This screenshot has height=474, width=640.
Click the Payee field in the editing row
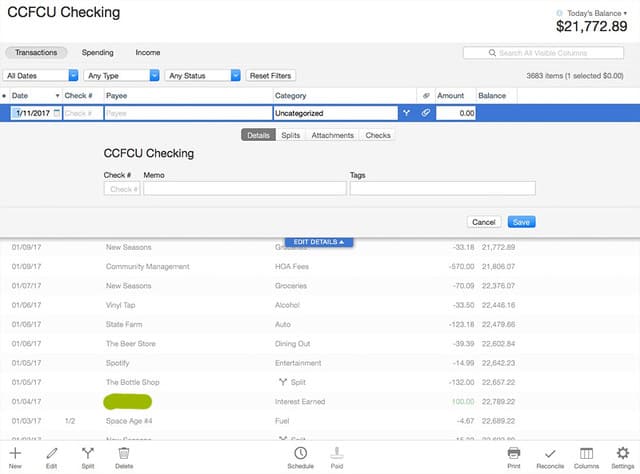click(188, 113)
